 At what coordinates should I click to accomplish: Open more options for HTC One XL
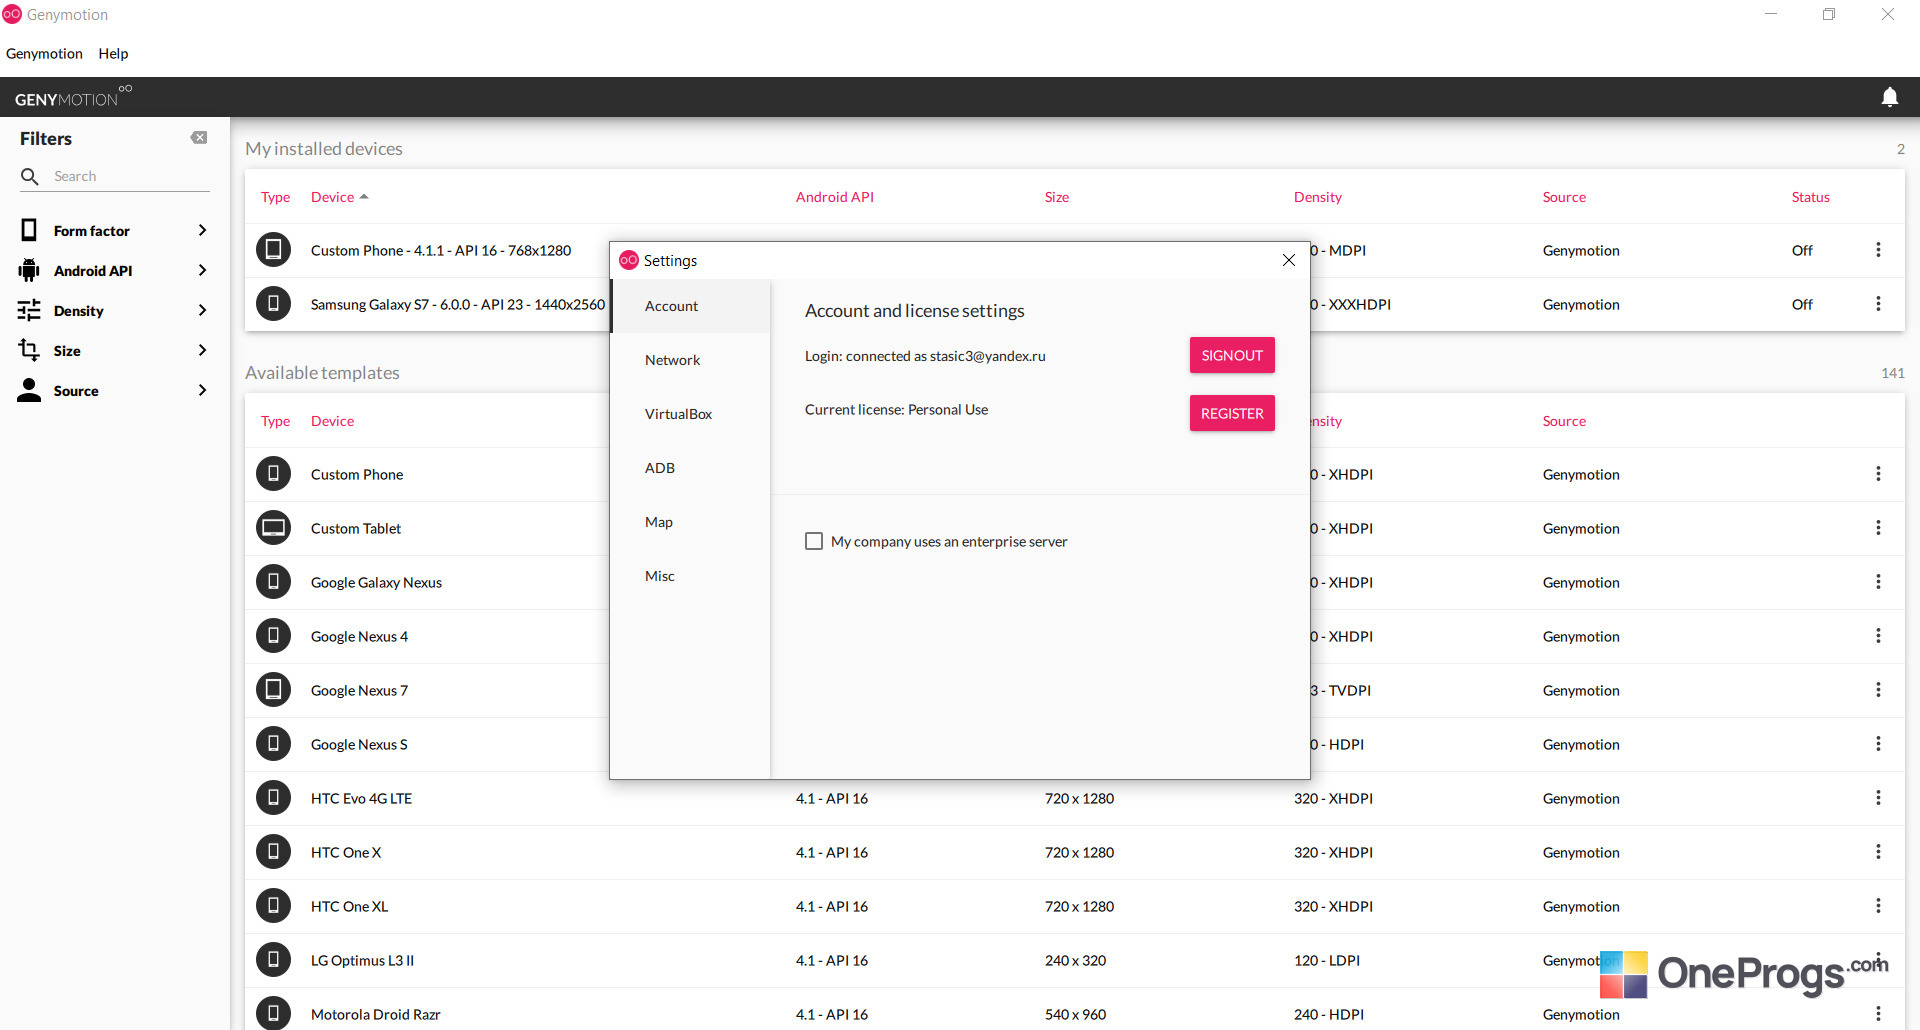click(x=1878, y=906)
